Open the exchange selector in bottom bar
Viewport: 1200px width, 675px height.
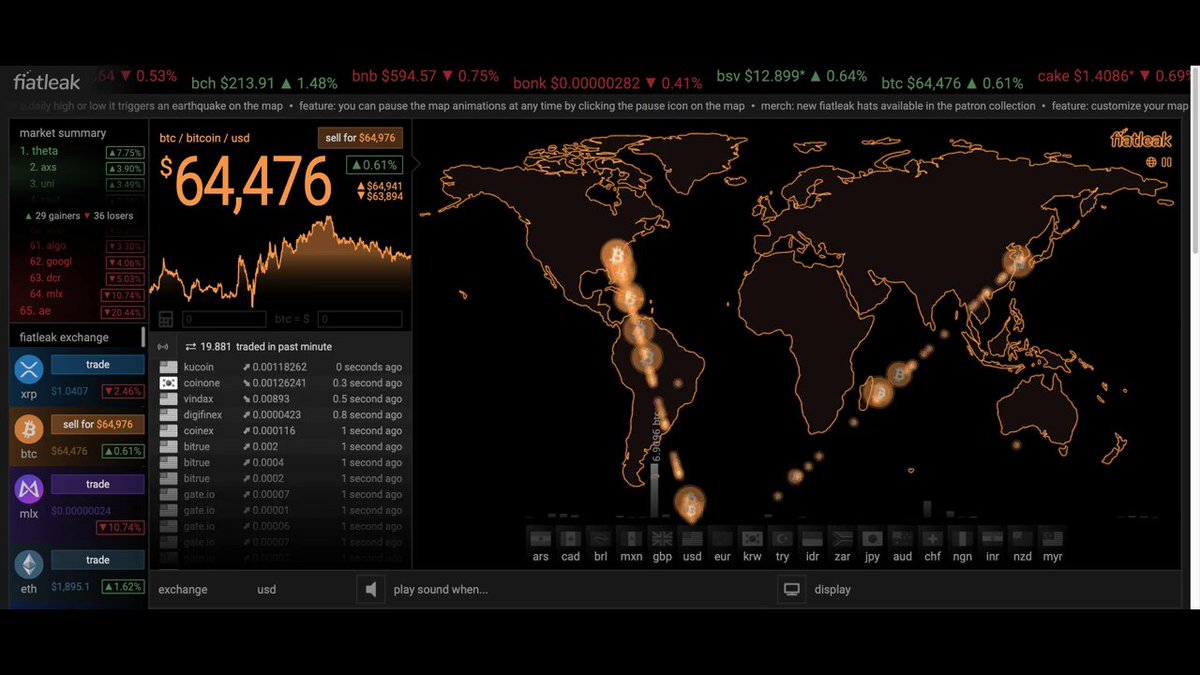183,590
